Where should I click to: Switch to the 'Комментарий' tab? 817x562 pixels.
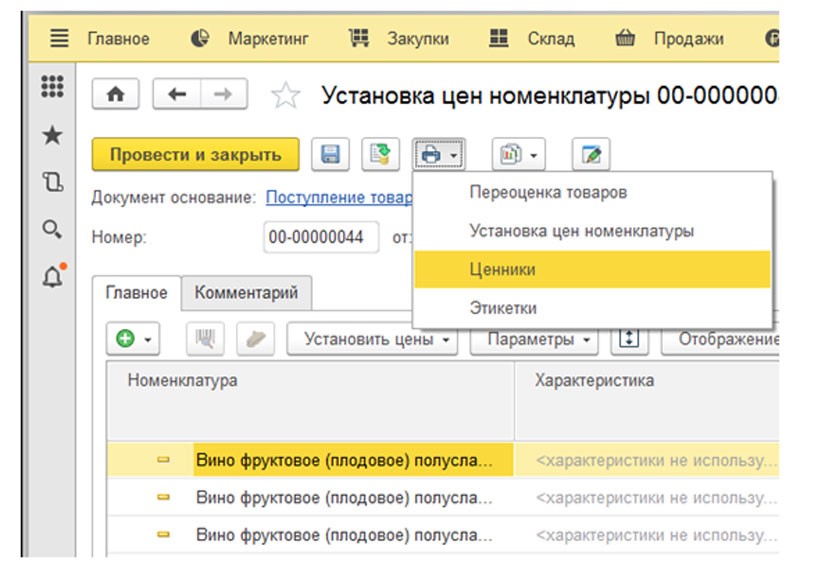tap(246, 293)
